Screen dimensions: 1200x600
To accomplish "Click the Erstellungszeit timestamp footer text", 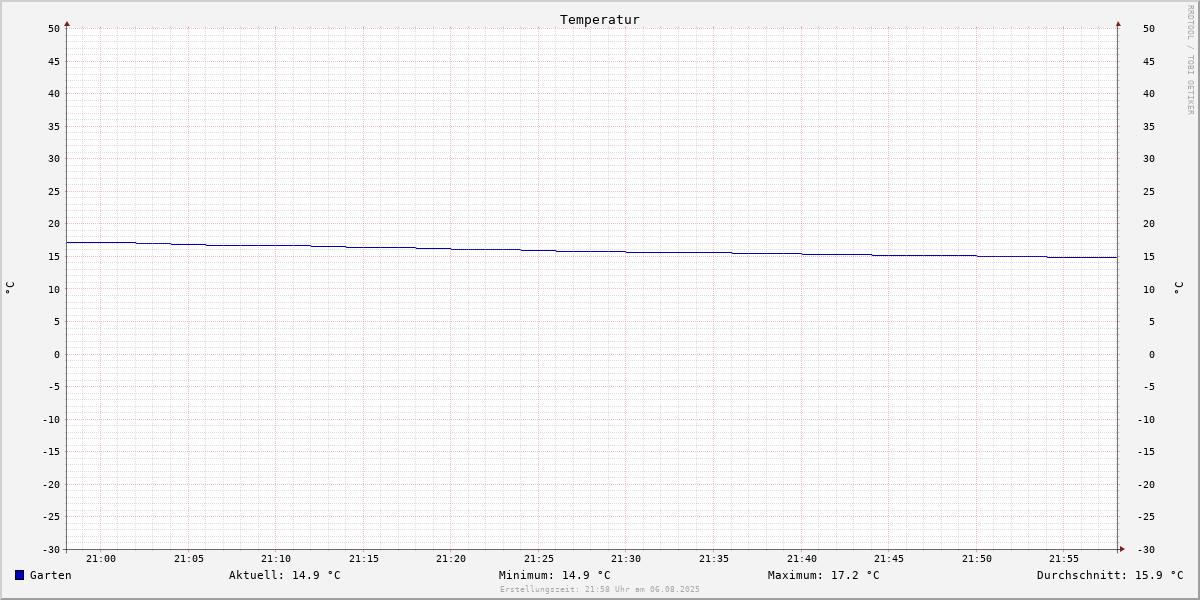I will pos(600,589).
